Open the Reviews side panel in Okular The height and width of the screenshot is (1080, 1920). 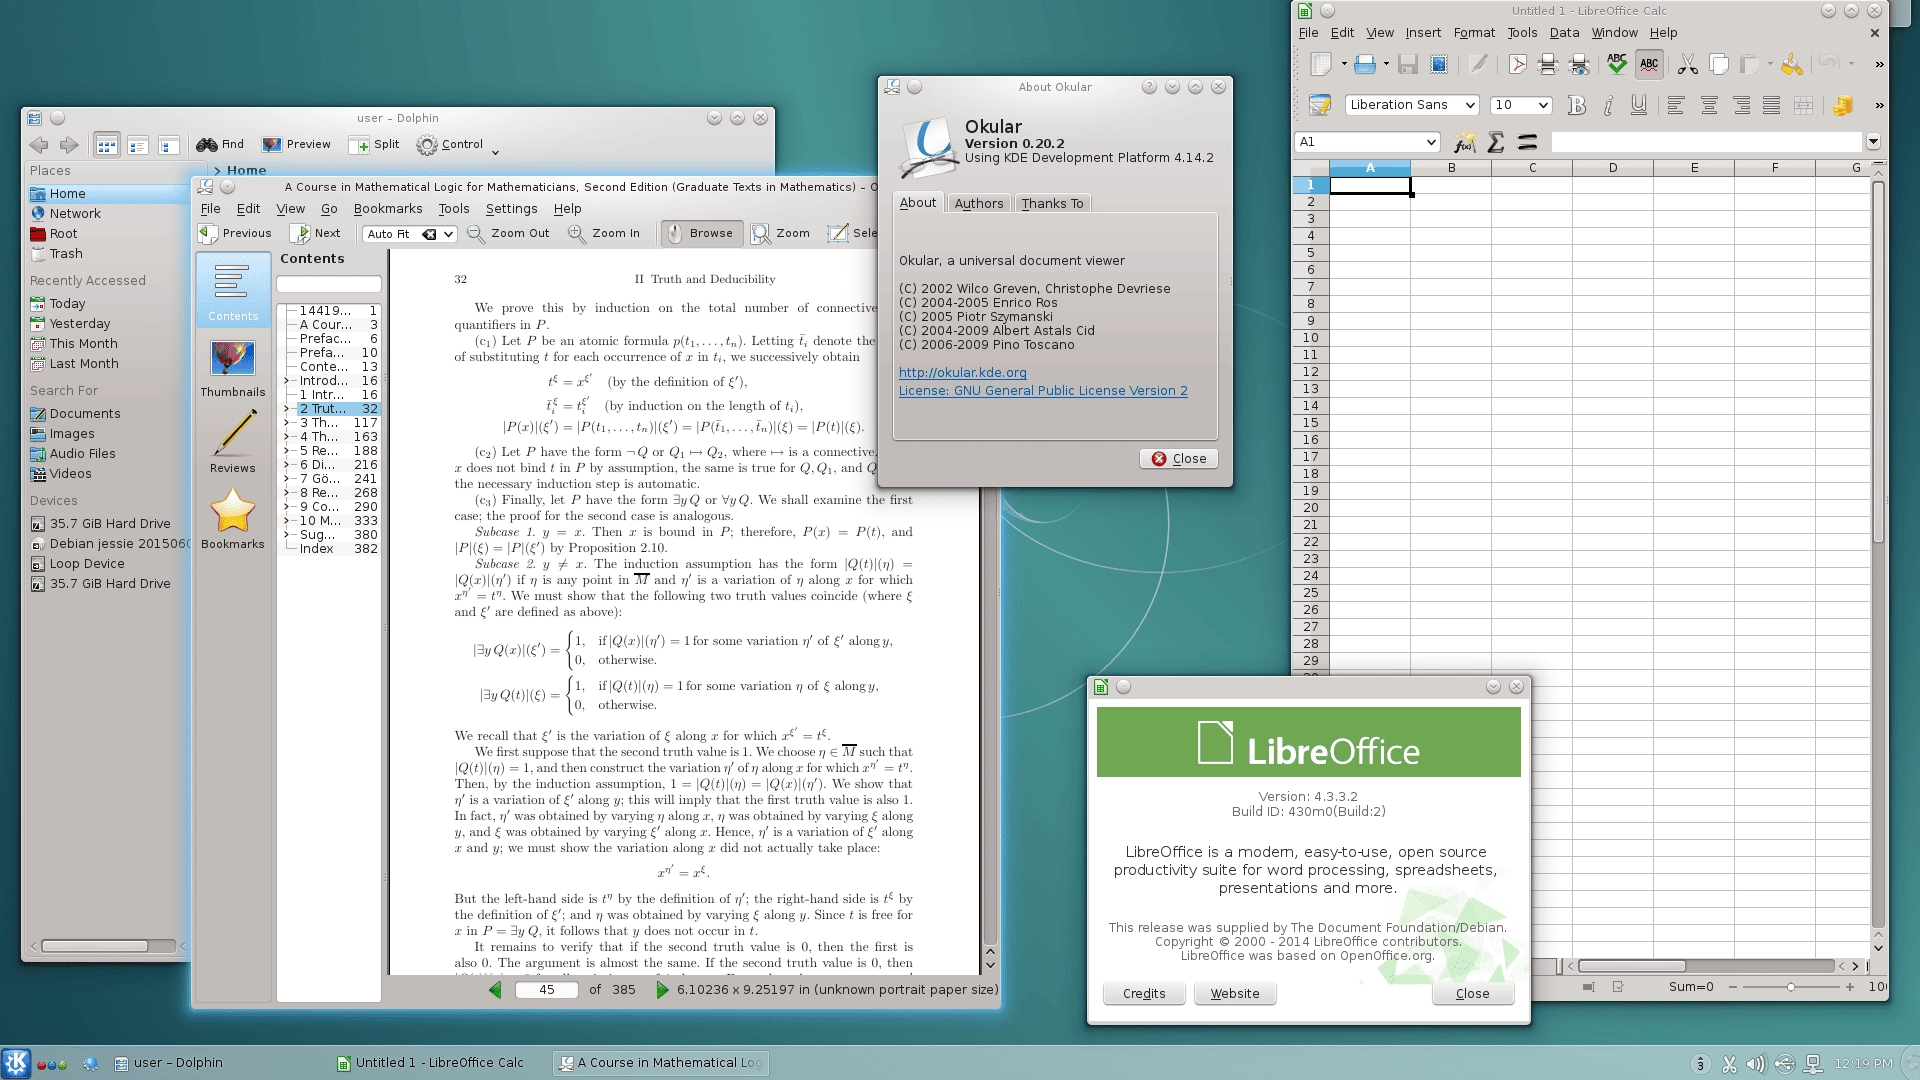[x=232, y=443]
